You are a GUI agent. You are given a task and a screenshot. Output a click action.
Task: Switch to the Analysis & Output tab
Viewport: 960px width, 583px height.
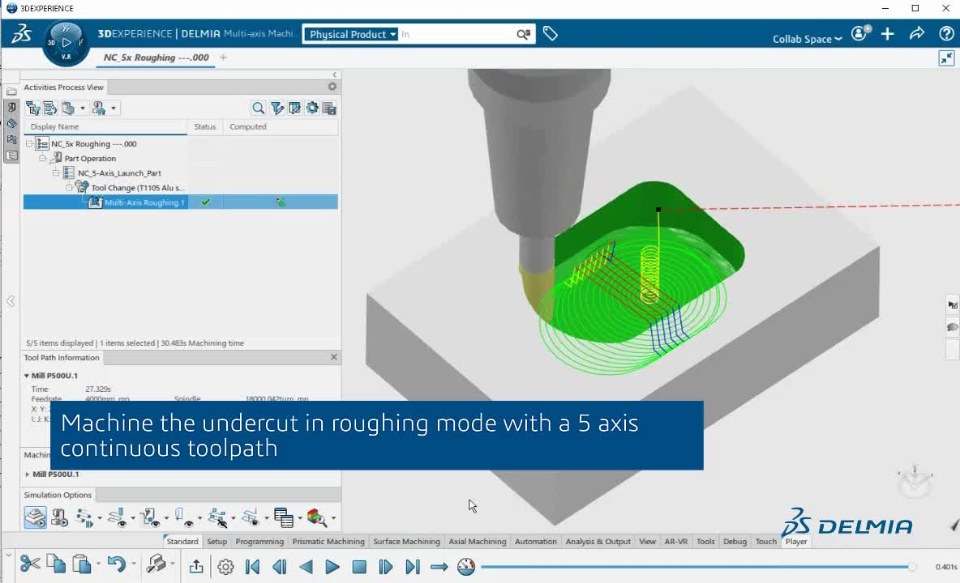[x=598, y=541]
